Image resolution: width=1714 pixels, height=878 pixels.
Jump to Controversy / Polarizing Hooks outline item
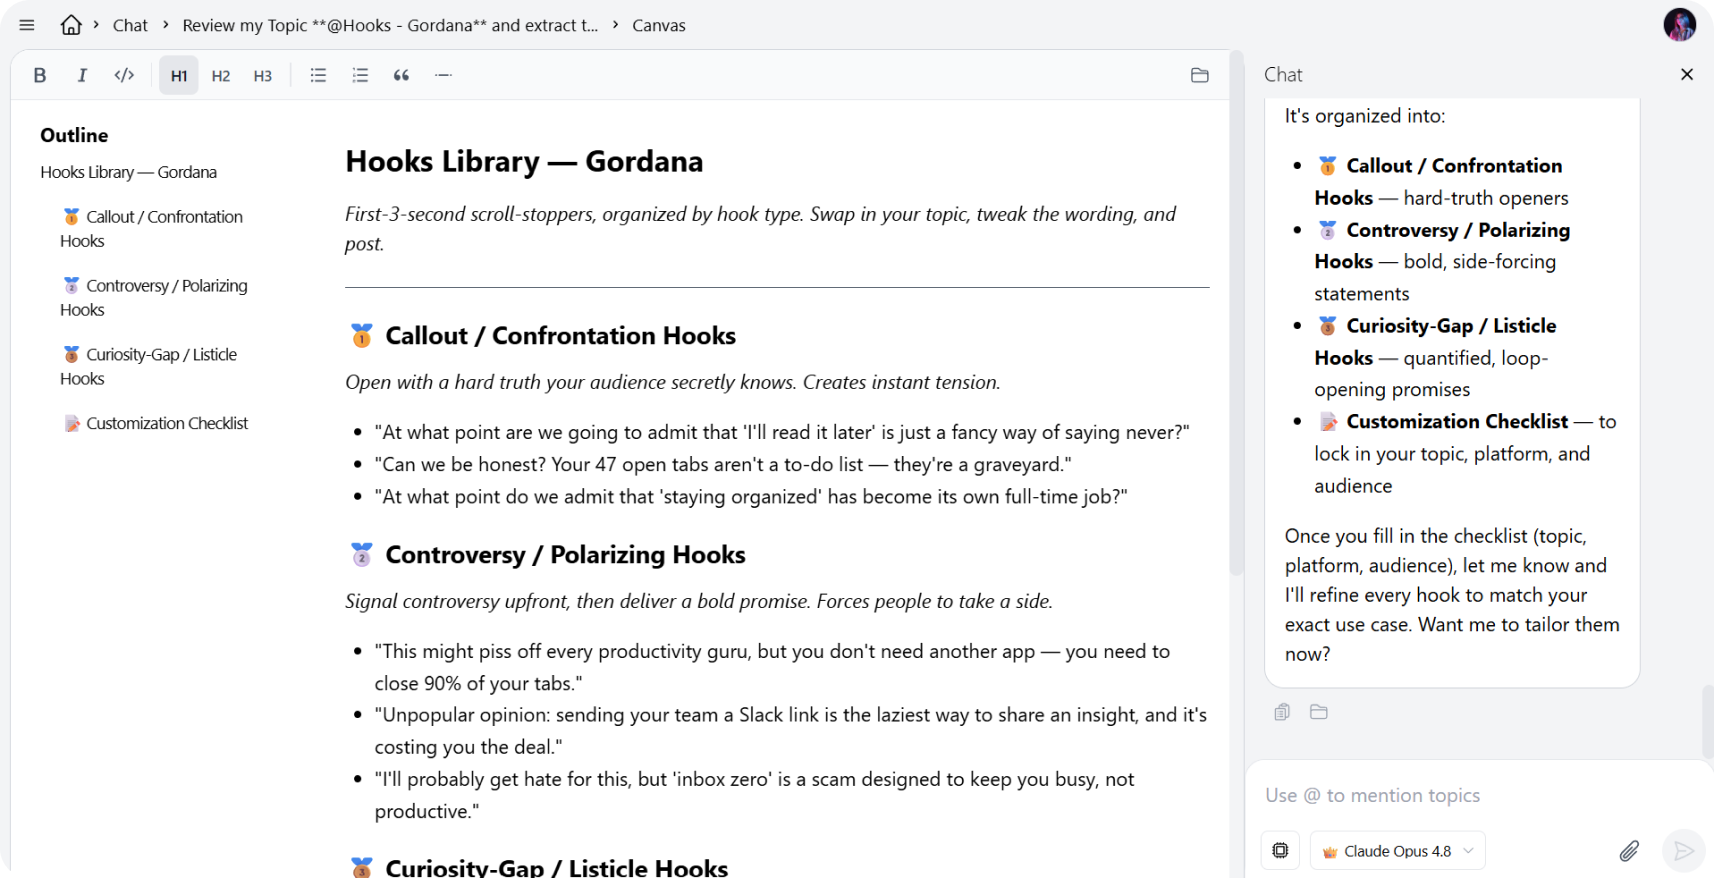point(154,297)
